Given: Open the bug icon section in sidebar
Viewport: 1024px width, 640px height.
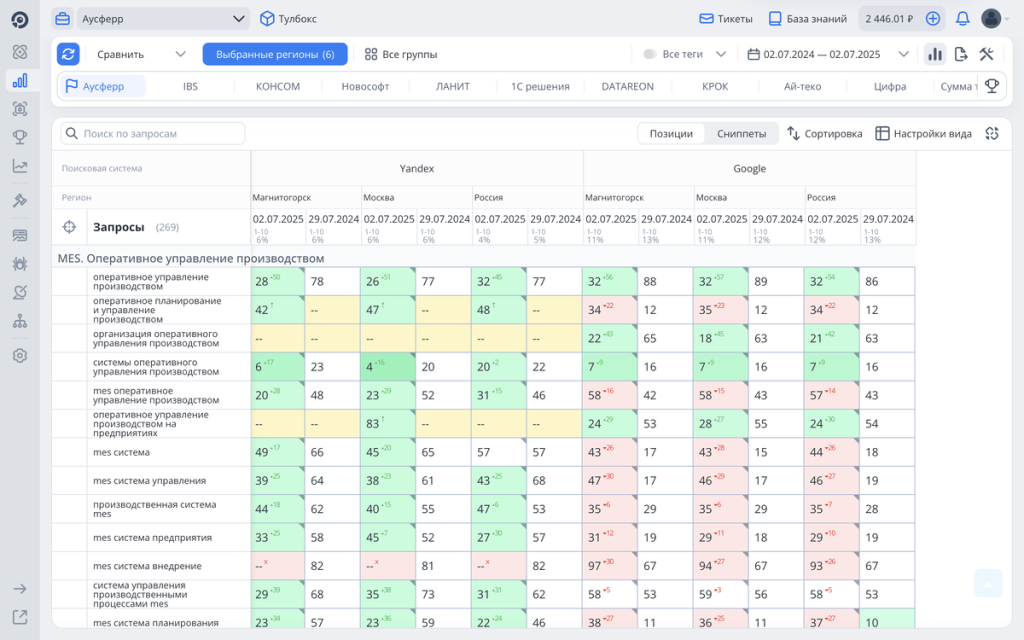Looking at the screenshot, I should tap(20, 264).
